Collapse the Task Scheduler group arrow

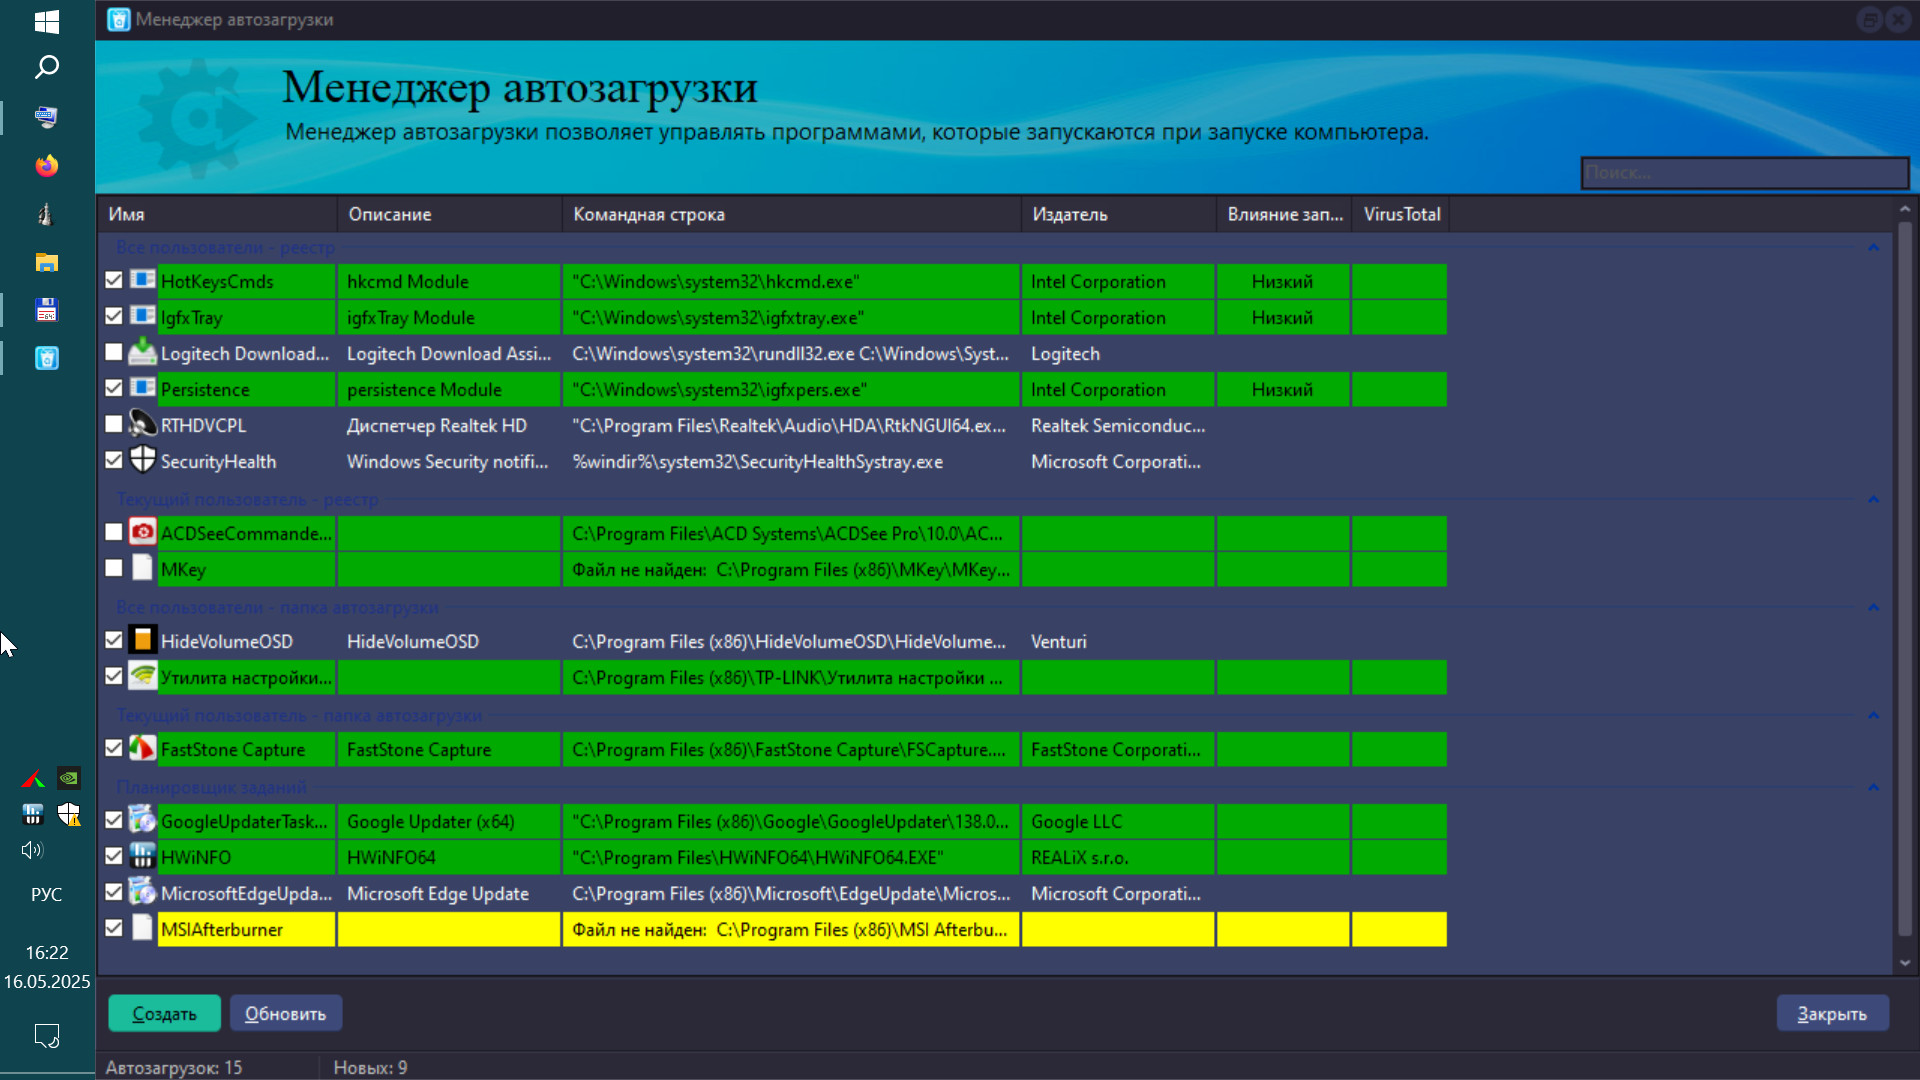(1873, 787)
